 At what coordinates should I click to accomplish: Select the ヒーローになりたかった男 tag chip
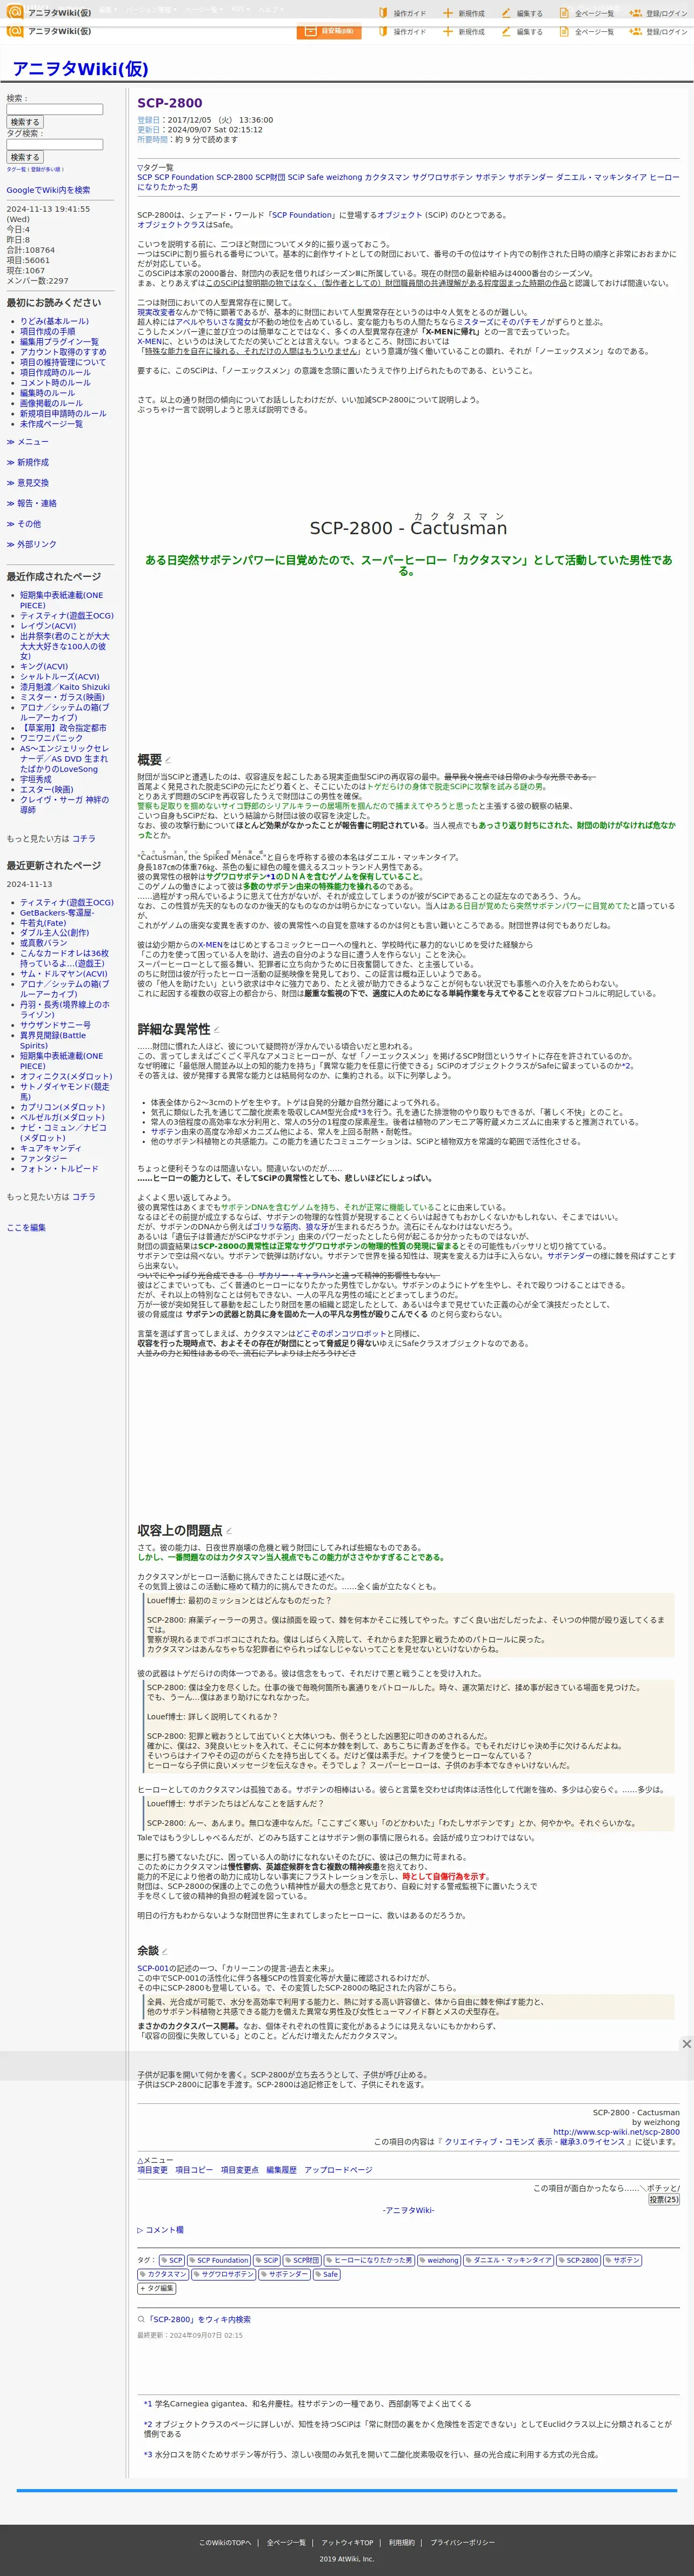(369, 2260)
